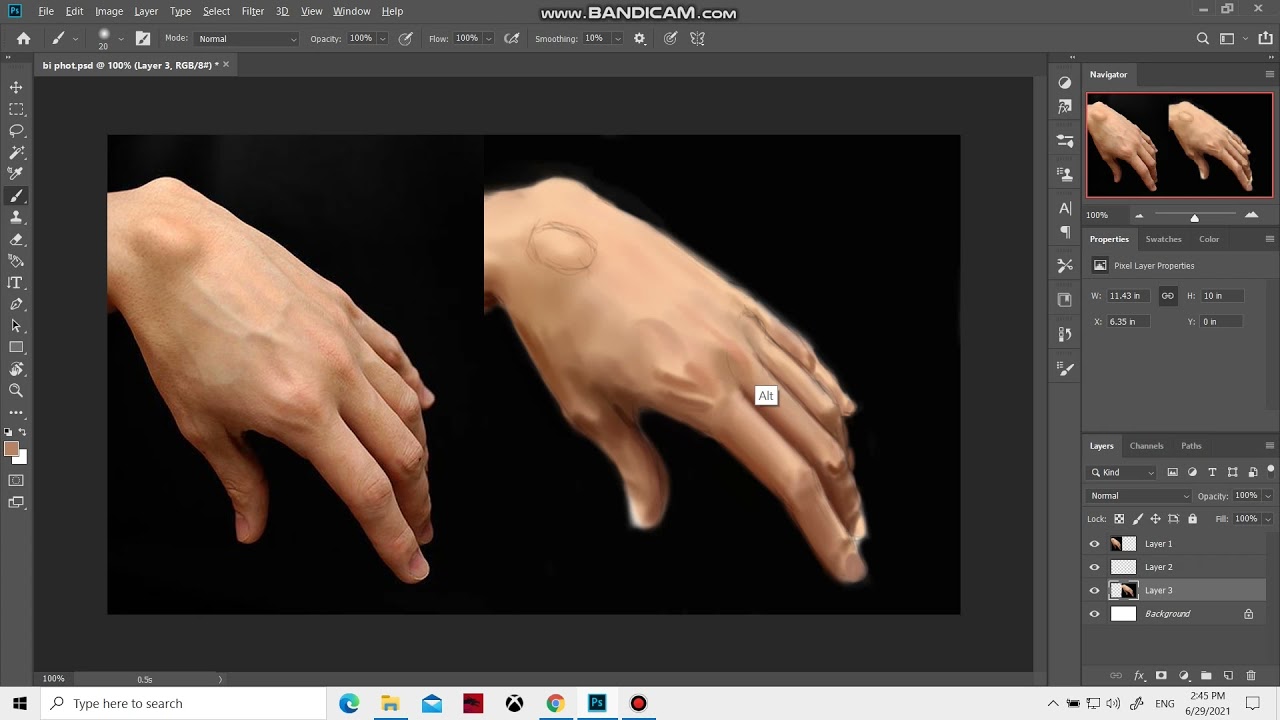1280x720 pixels.
Task: Select the Rectangular Marquee tool
Action: click(16, 110)
